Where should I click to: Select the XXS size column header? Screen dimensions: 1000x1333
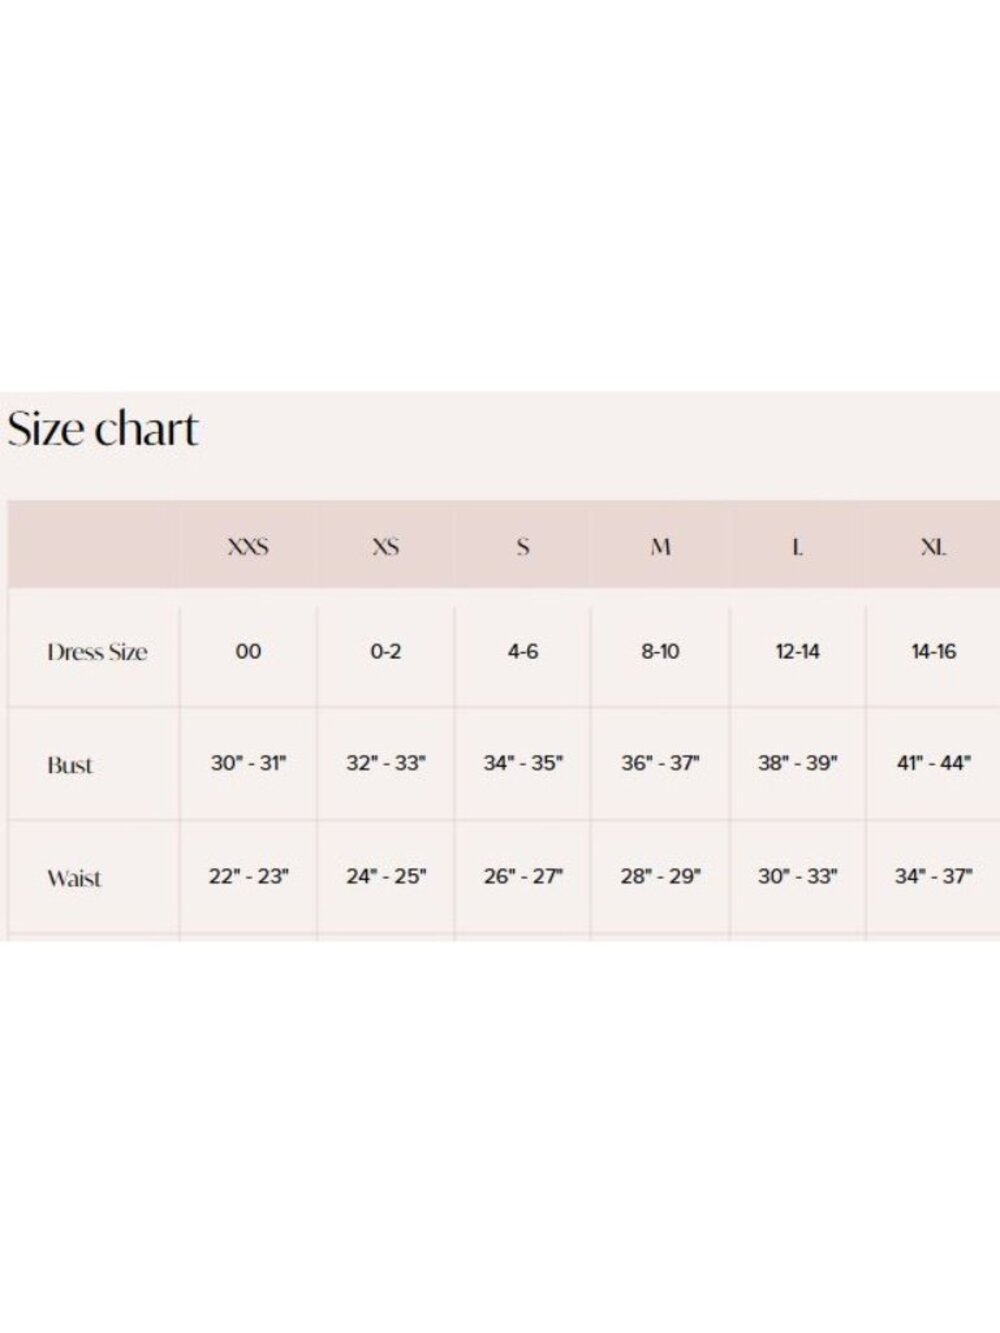[248, 547]
